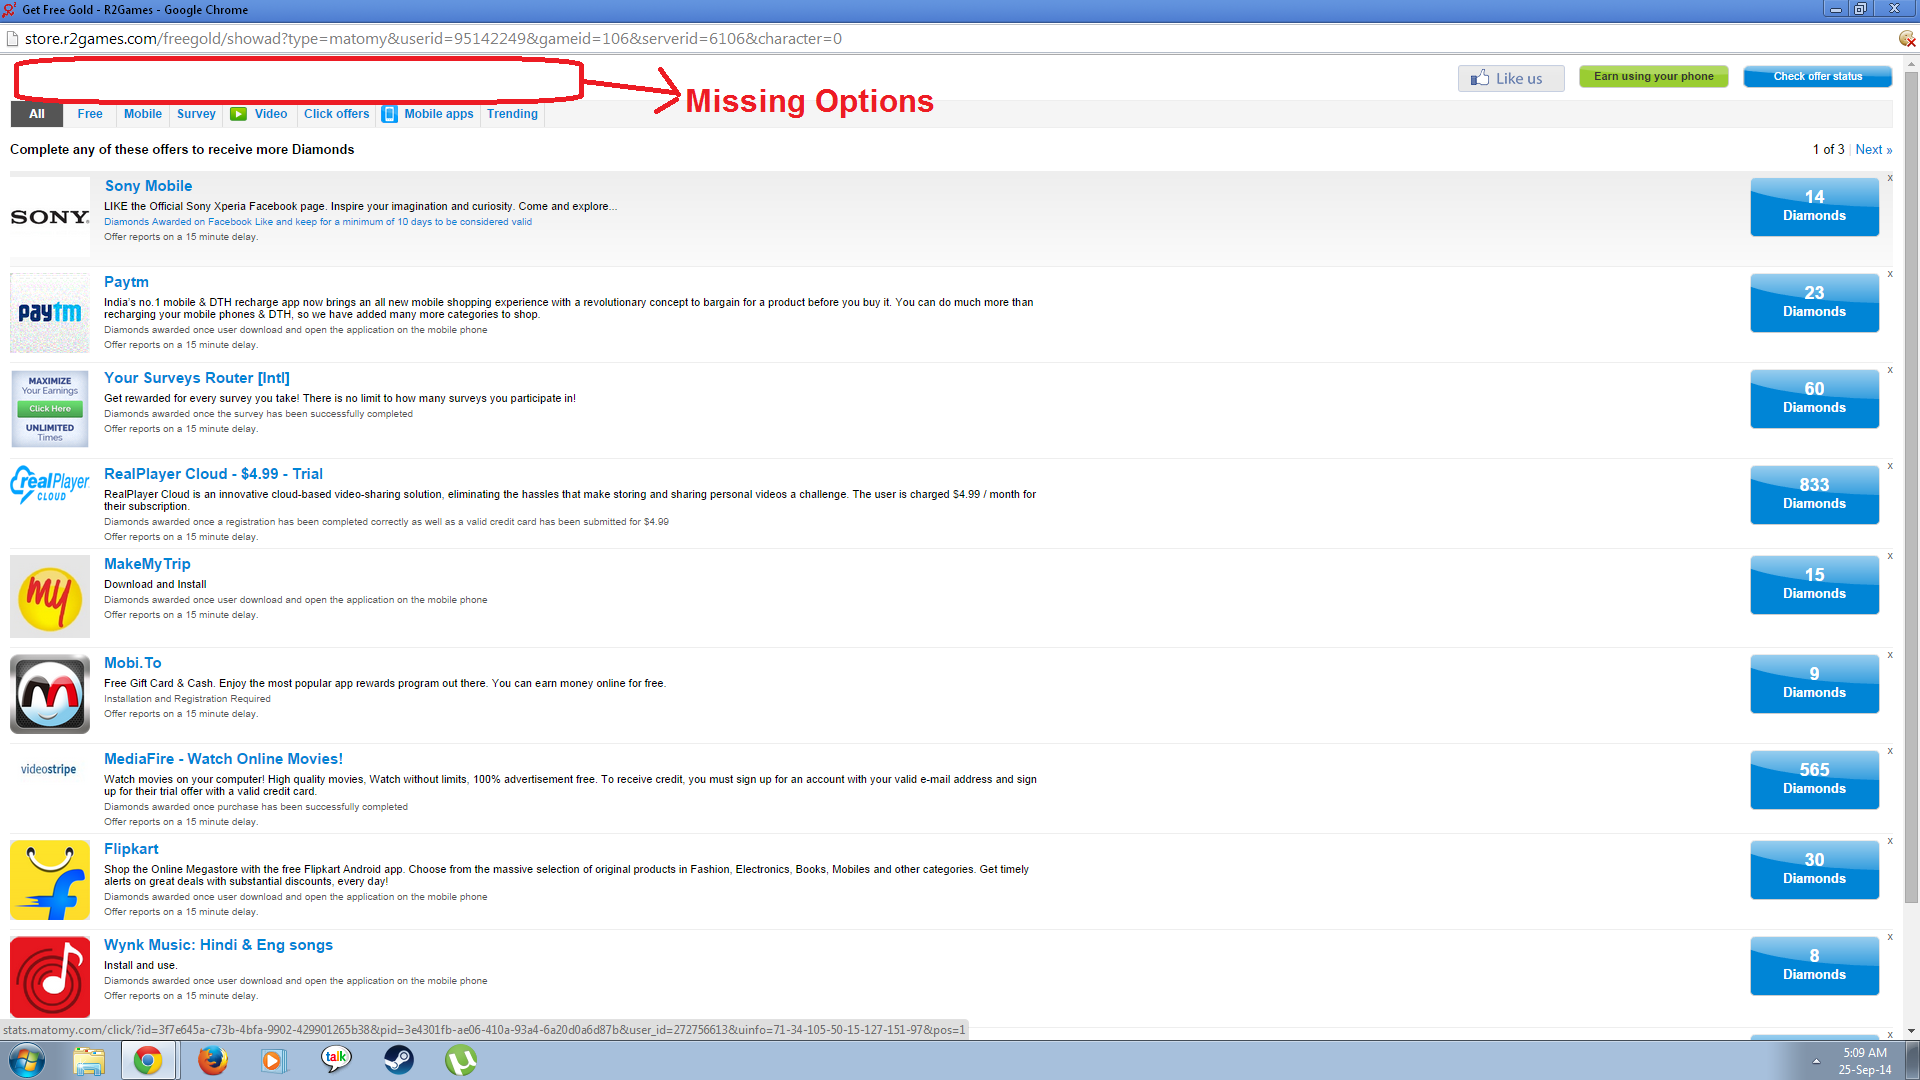The image size is (1920, 1080).
Task: Open the Survey tab
Action: 196,114
